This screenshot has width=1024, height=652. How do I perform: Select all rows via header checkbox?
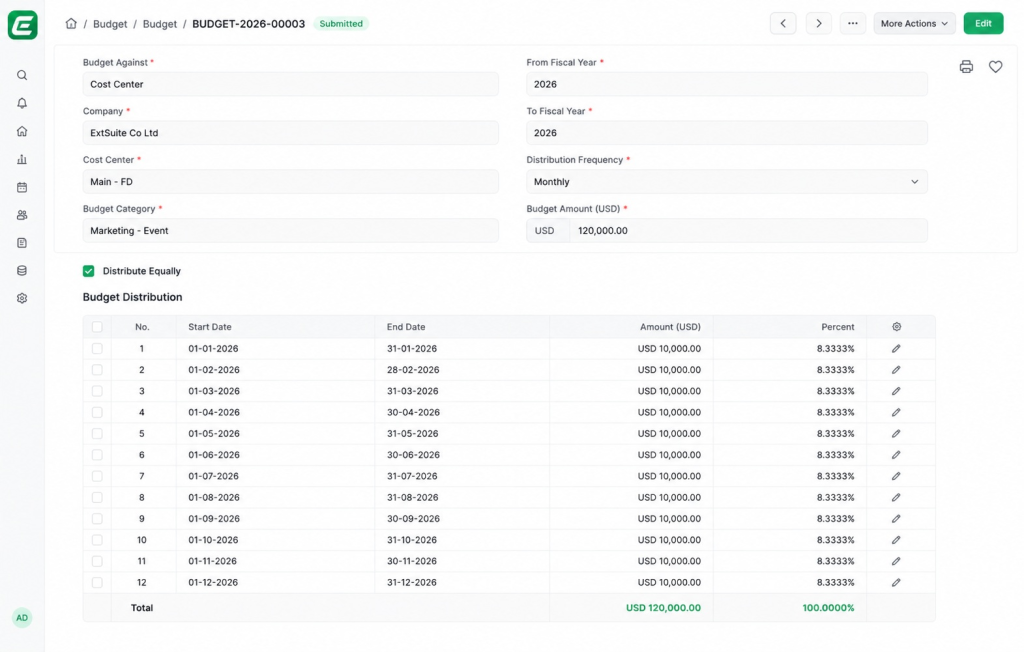pos(97,327)
